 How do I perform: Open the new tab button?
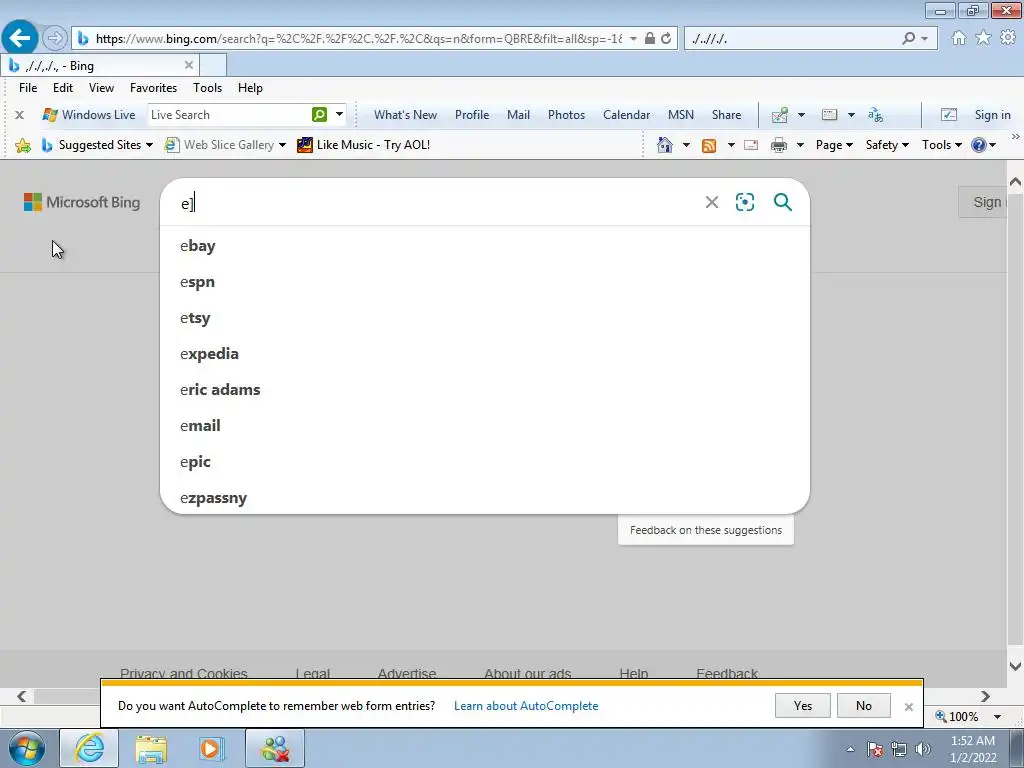[213, 65]
